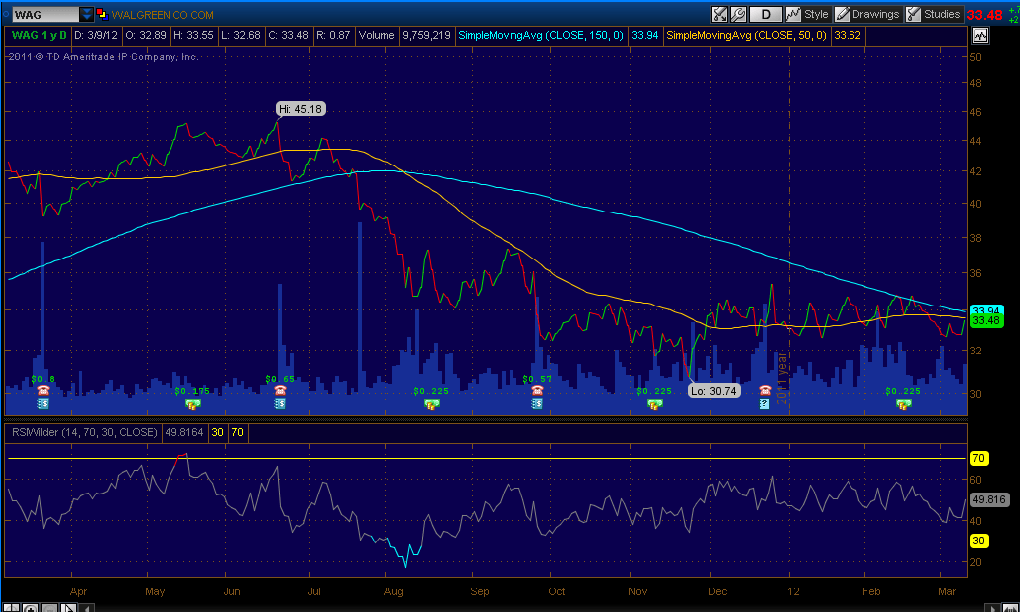Click the WALGREEN CO COM company name
The height and width of the screenshot is (612, 1020).
click(163, 14)
